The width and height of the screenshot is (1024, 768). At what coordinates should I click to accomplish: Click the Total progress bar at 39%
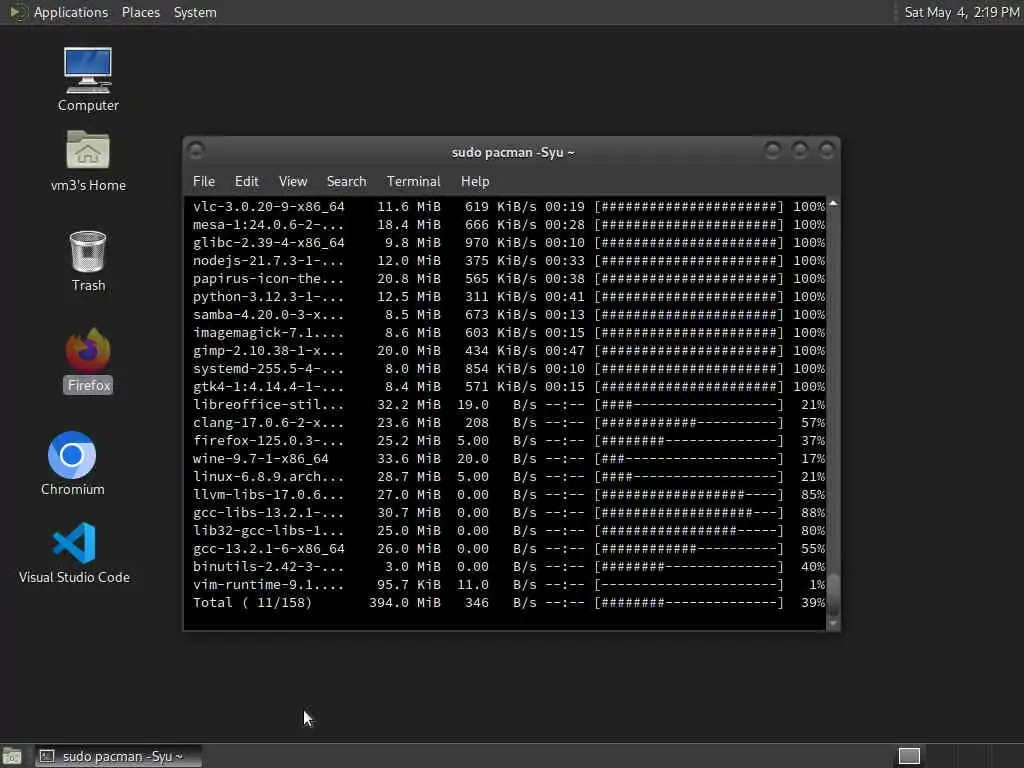click(x=688, y=603)
